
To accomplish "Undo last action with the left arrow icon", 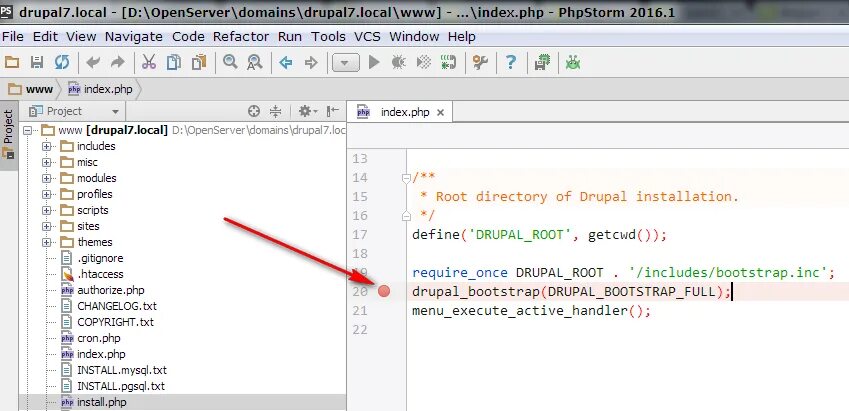I will pos(93,62).
